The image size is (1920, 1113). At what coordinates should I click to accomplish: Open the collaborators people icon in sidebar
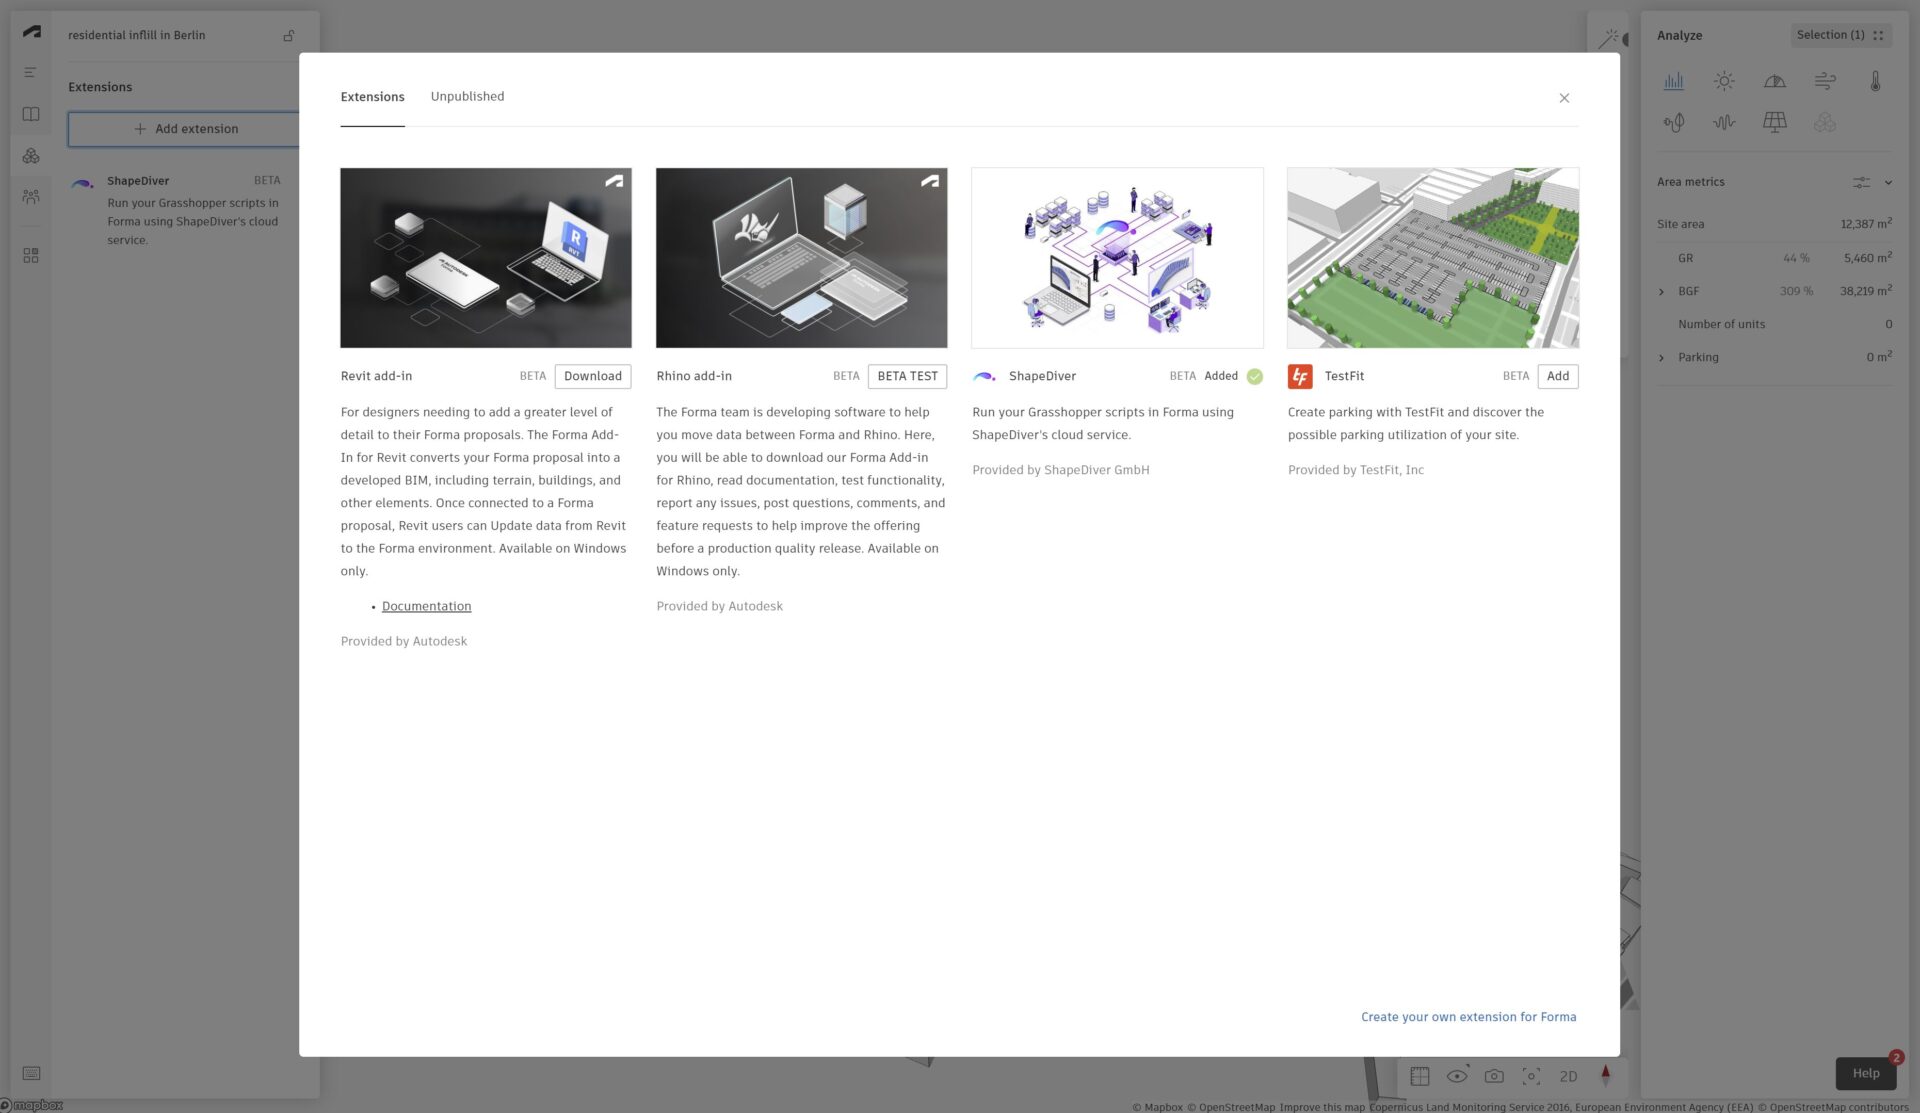(31, 197)
